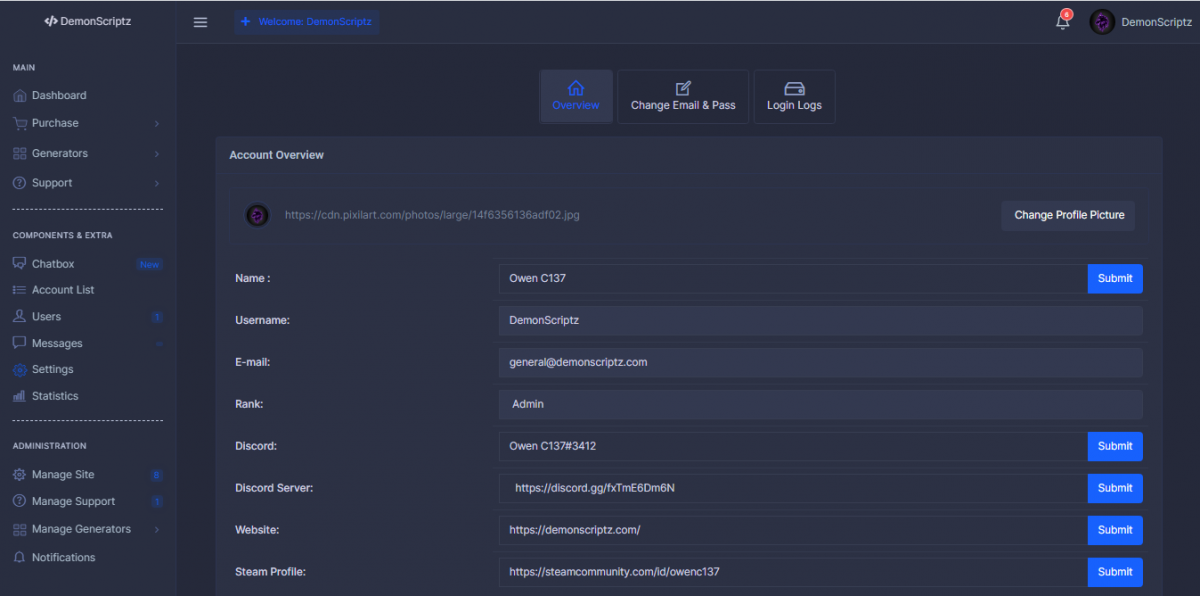Toggle the hamburger sidebar menu
1200x596 pixels.
click(x=200, y=22)
